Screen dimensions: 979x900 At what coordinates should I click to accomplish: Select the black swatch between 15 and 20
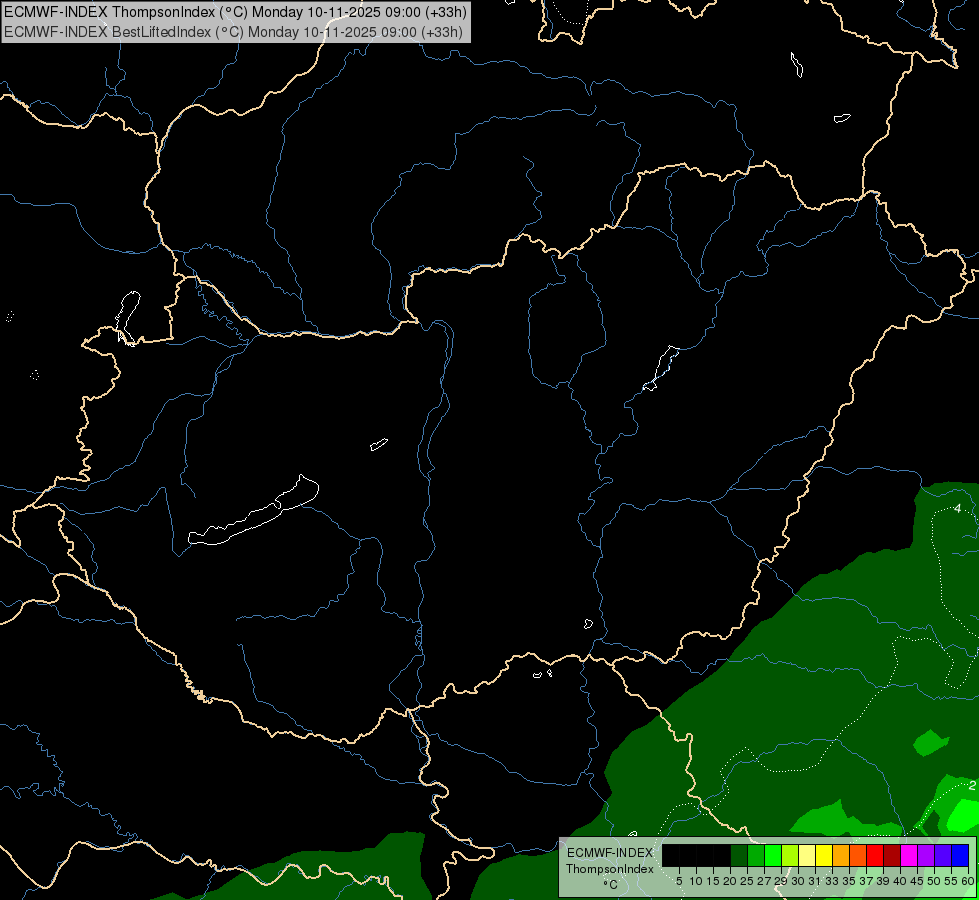coord(722,855)
